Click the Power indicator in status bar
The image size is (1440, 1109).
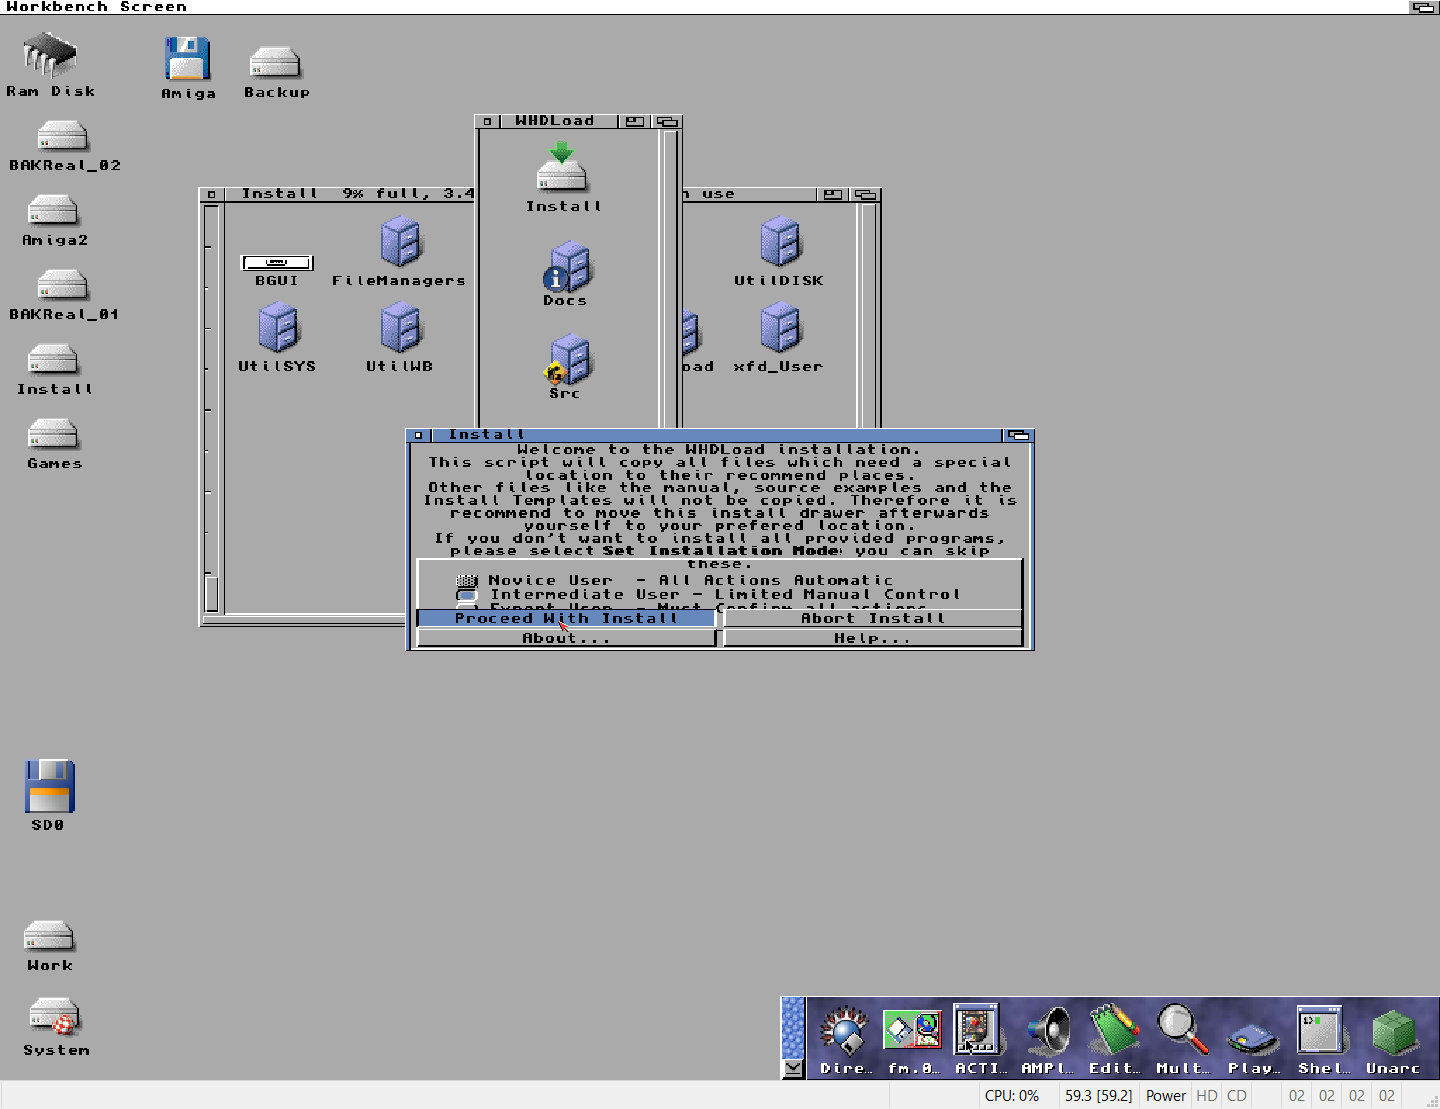pos(1166,1096)
